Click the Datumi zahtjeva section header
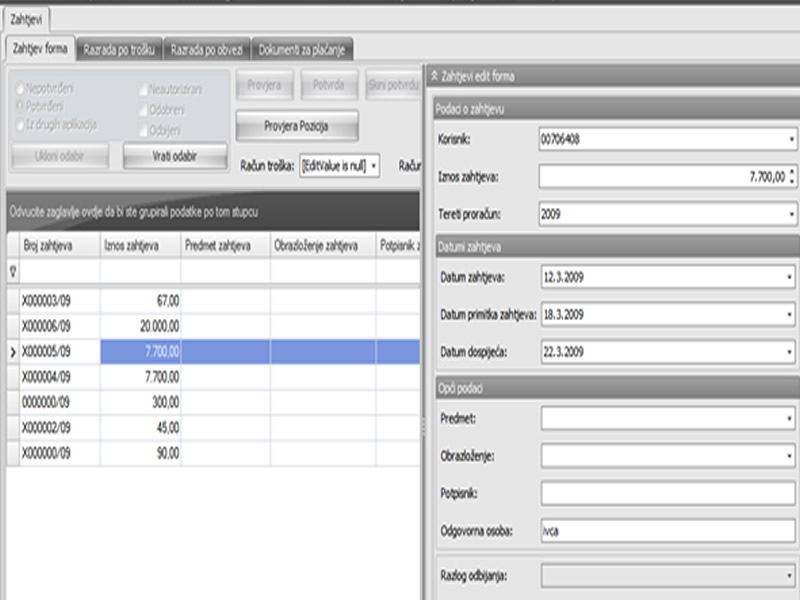Screen dimensions: 800x600 point(618,247)
